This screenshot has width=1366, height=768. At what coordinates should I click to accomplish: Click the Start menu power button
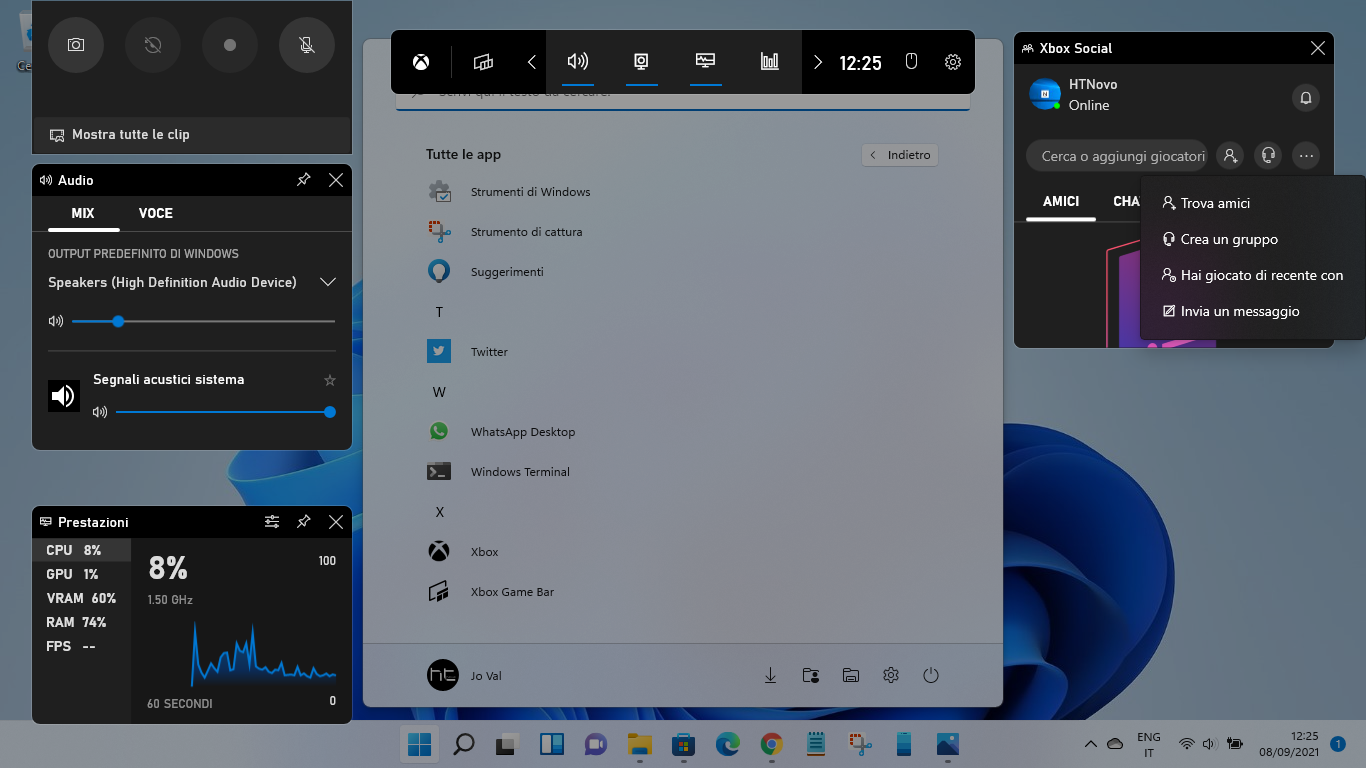pos(931,675)
